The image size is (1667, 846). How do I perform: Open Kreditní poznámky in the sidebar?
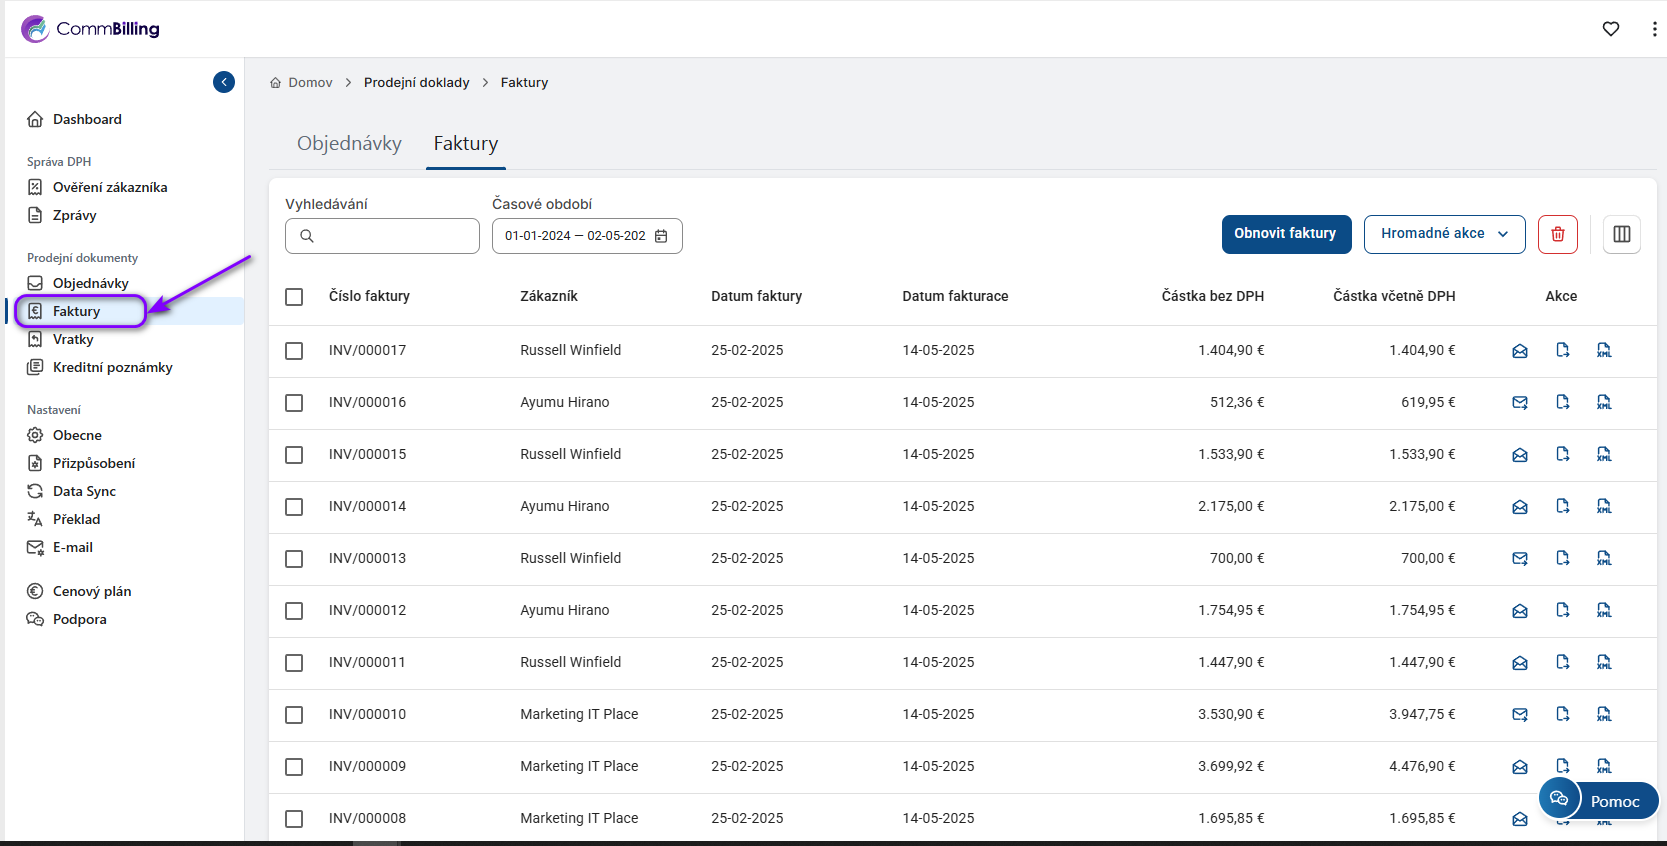(112, 367)
